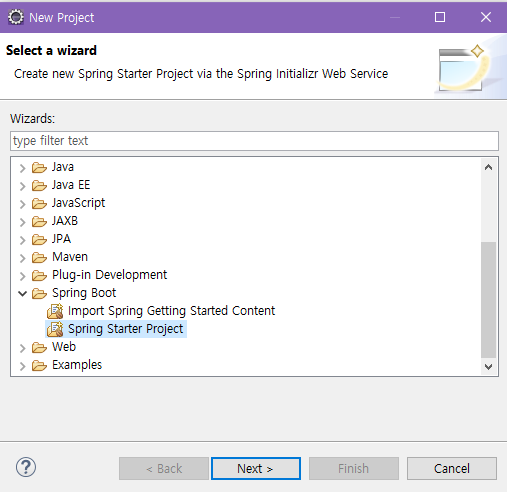
Task: Go to the next wizard page
Action: point(256,468)
